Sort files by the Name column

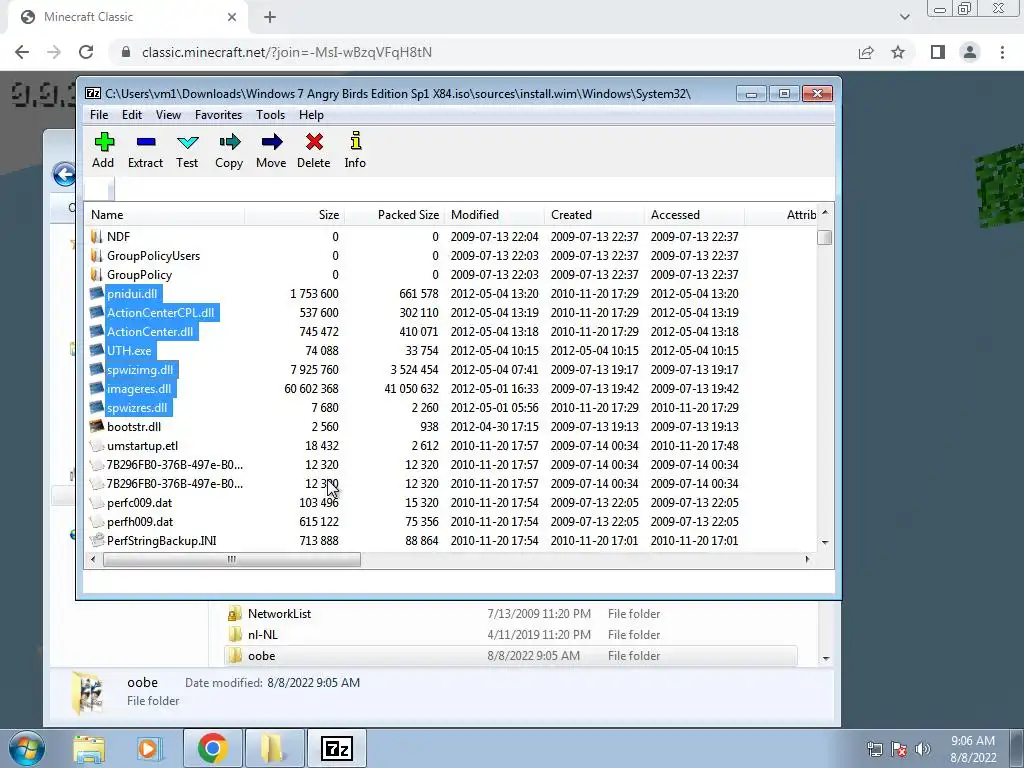165,215
